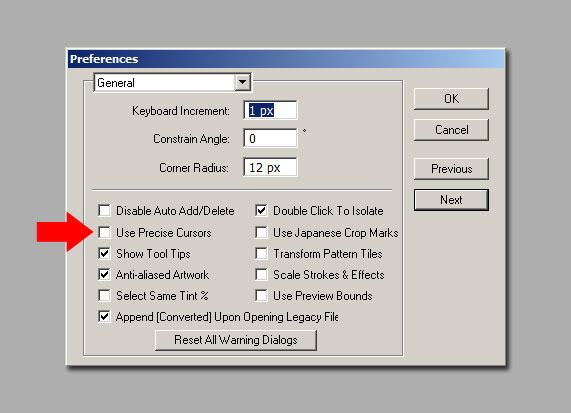Viewport: 571px width, 413px height.
Task: Open the General preferences category dropdown
Action: [x=172, y=83]
